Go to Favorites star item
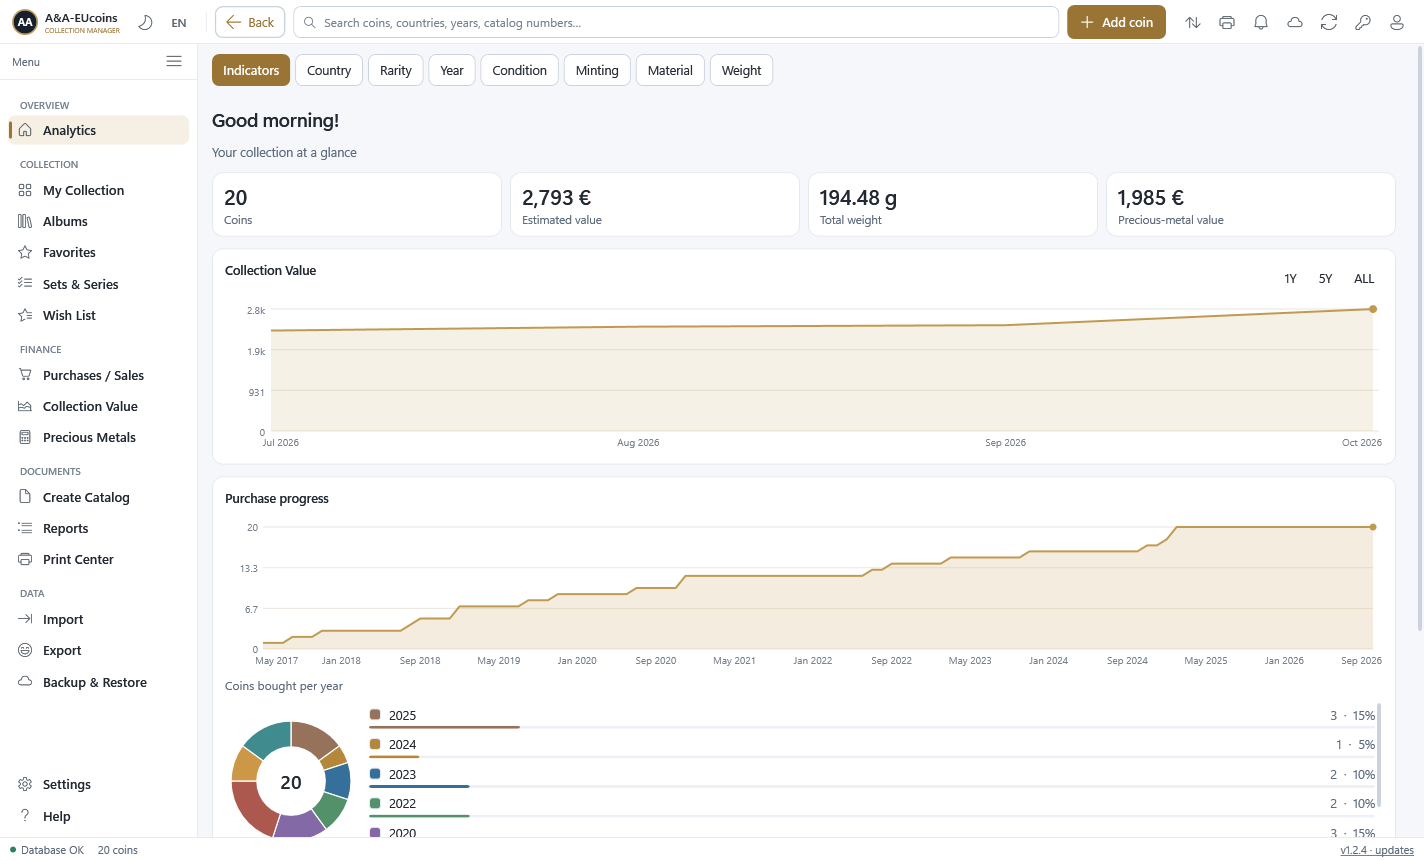The width and height of the screenshot is (1424, 861). click(99, 252)
